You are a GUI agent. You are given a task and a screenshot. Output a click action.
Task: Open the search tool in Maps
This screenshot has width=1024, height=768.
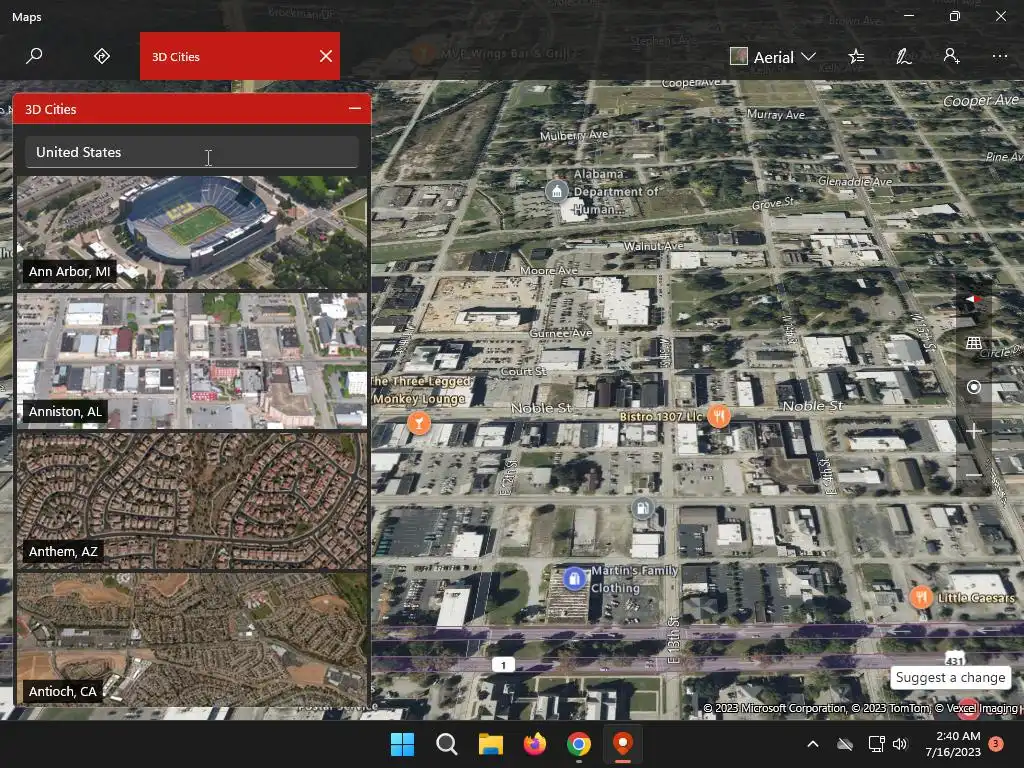34,56
